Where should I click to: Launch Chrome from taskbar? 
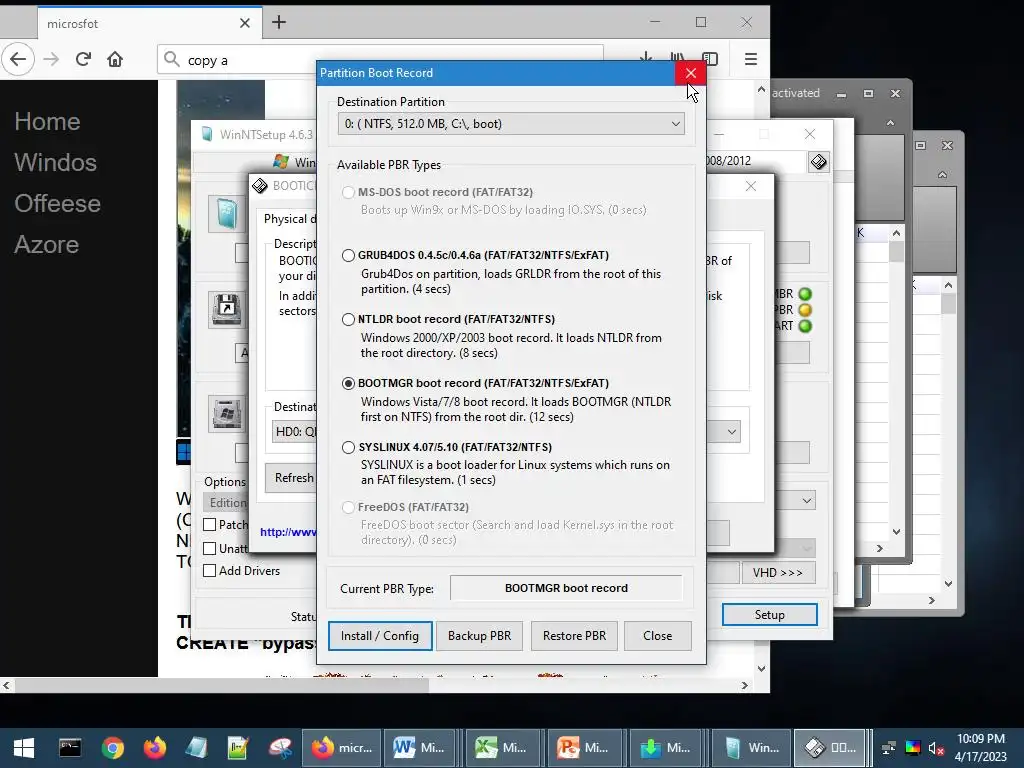click(x=112, y=748)
